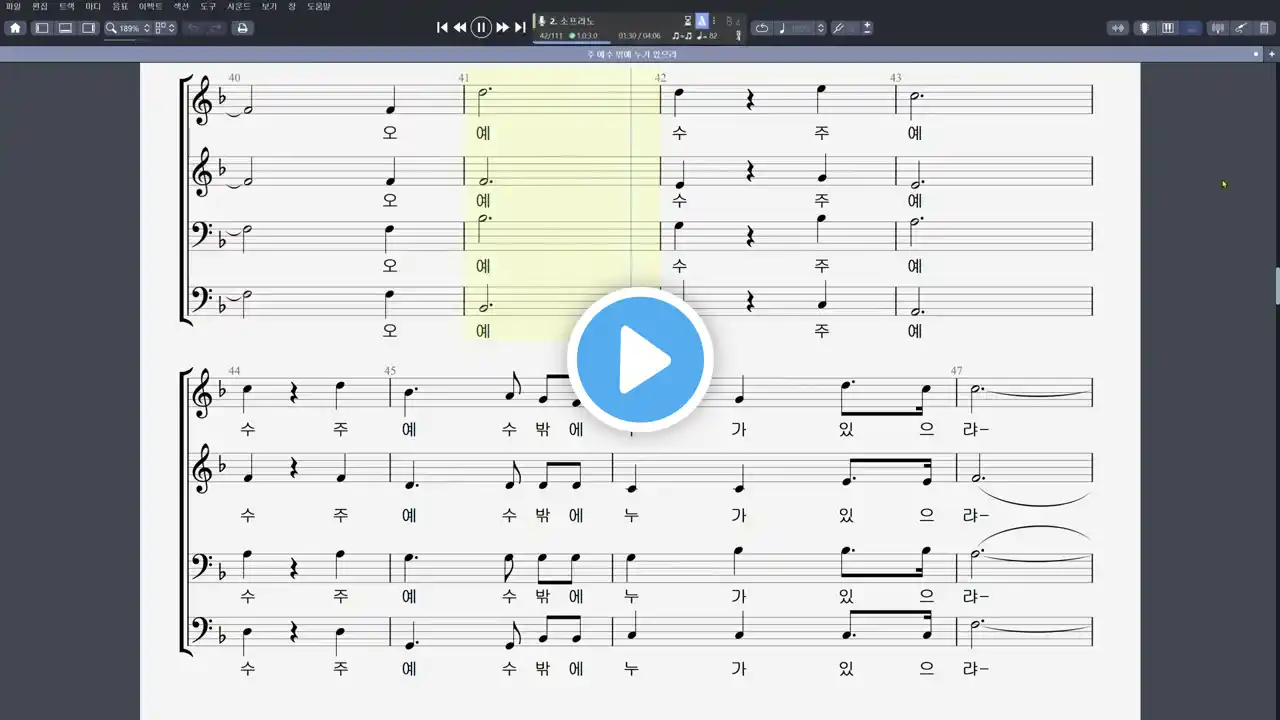
Task: Toggle the countdown hourglass
Action: 688,21
